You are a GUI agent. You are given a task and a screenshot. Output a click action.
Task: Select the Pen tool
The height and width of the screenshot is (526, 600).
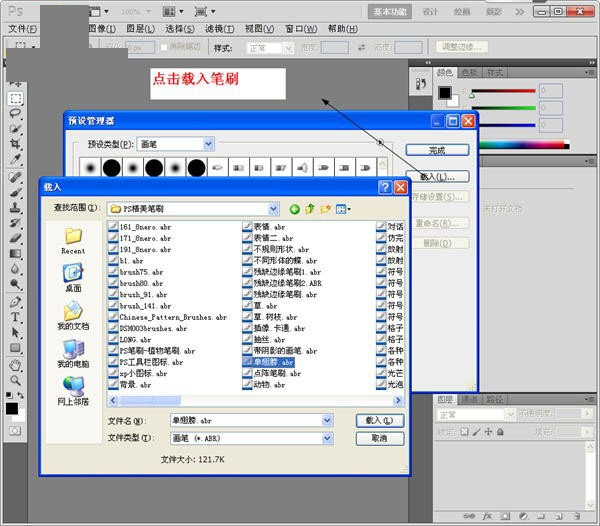(x=16, y=302)
